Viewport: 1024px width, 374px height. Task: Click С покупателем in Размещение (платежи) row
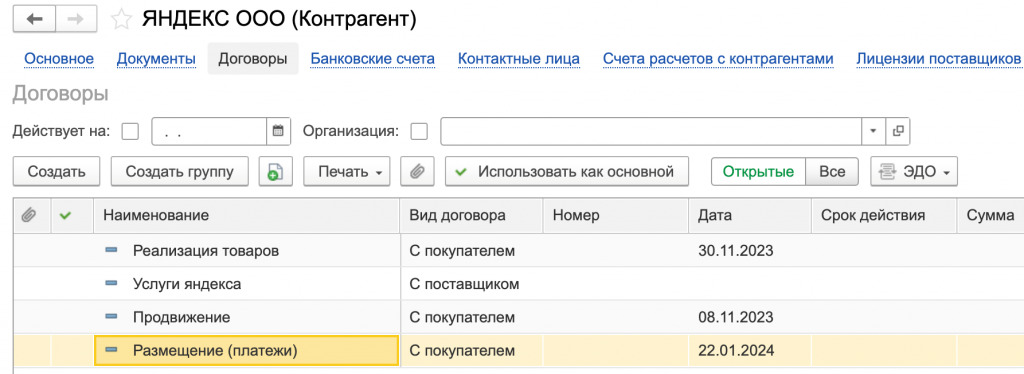click(x=472, y=351)
